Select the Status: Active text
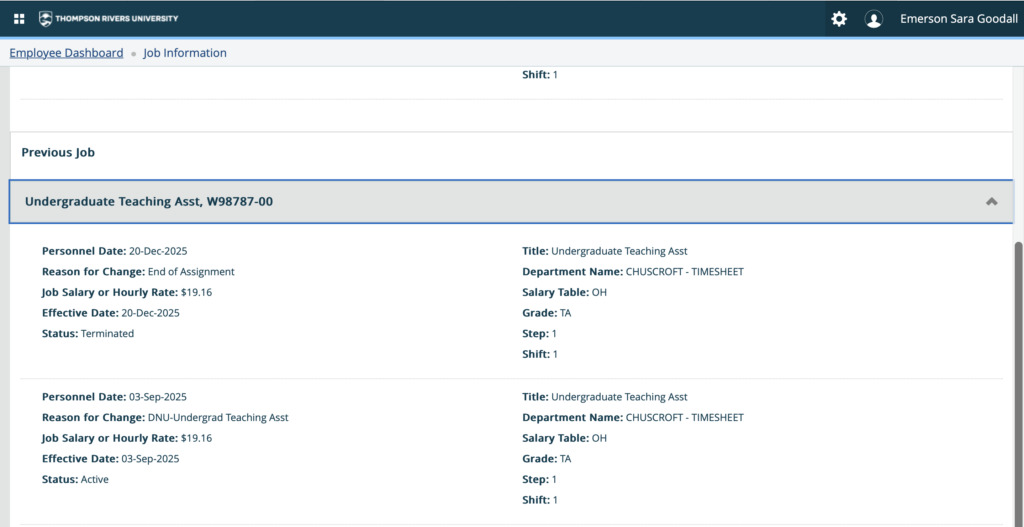This screenshot has height=527, width=1024. (76, 479)
